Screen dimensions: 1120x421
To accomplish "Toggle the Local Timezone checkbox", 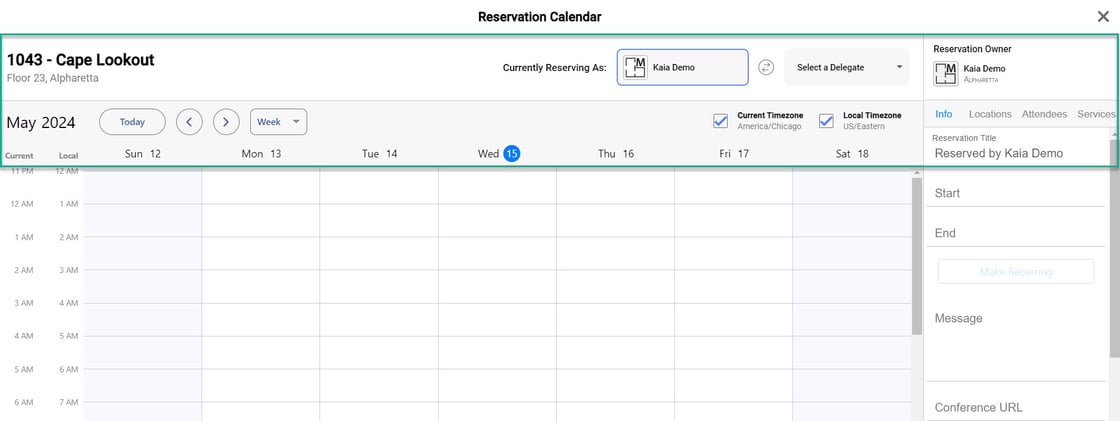I will pyautogui.click(x=826, y=121).
